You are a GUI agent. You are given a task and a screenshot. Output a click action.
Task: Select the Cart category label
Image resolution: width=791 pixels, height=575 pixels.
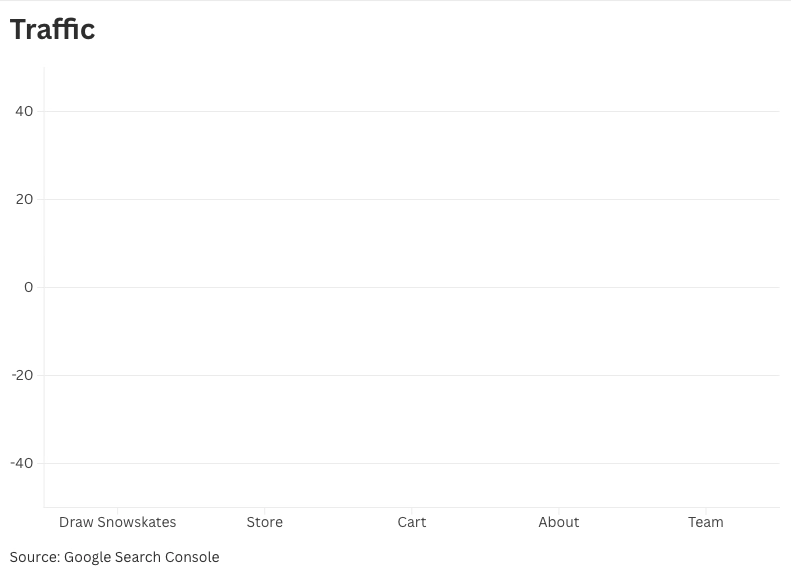coord(412,522)
